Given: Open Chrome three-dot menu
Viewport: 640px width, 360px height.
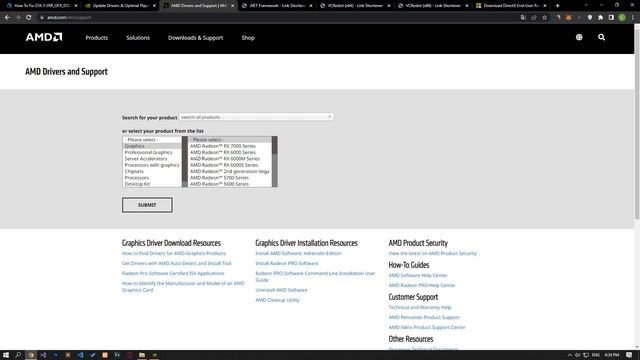Looking at the screenshot, I should [x=633, y=18].
